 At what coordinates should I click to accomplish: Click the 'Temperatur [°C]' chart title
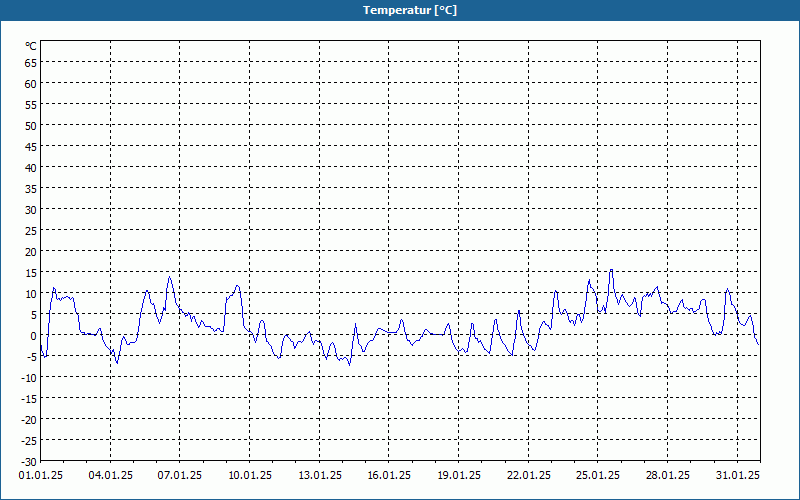410,10
